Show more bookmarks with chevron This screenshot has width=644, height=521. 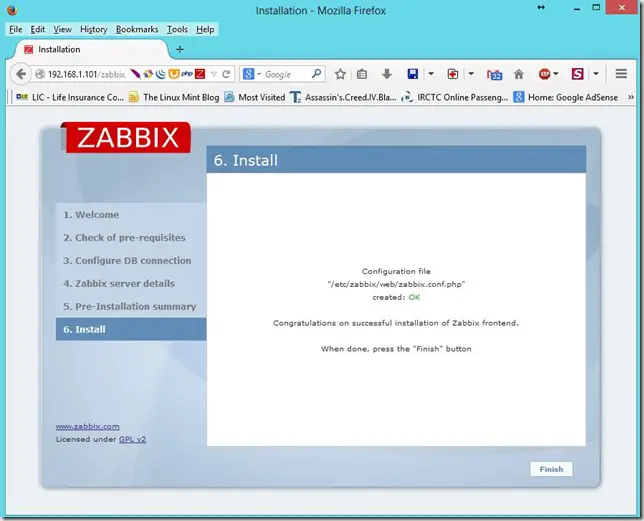pos(631,97)
